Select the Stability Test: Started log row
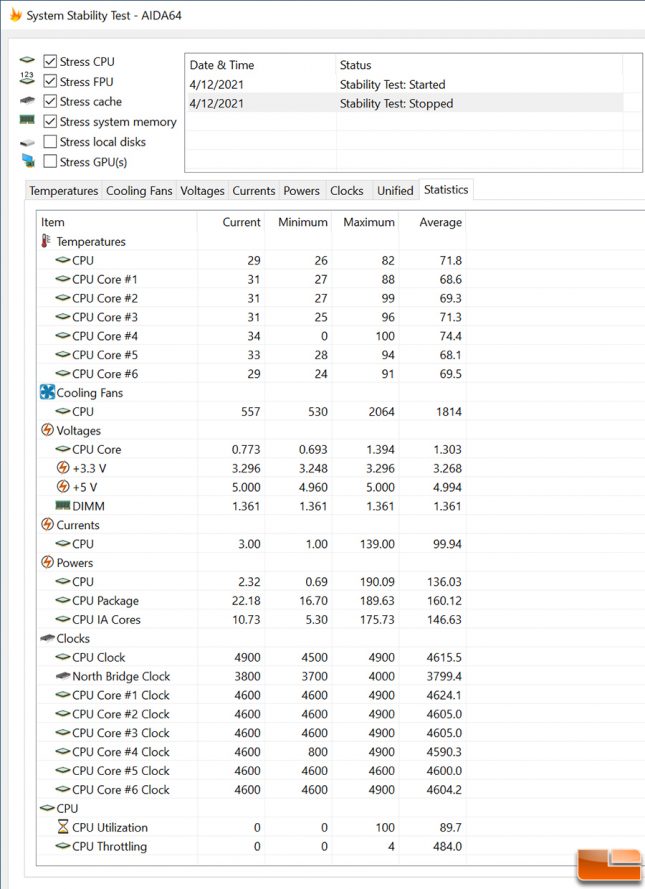645x889 pixels. point(404,84)
